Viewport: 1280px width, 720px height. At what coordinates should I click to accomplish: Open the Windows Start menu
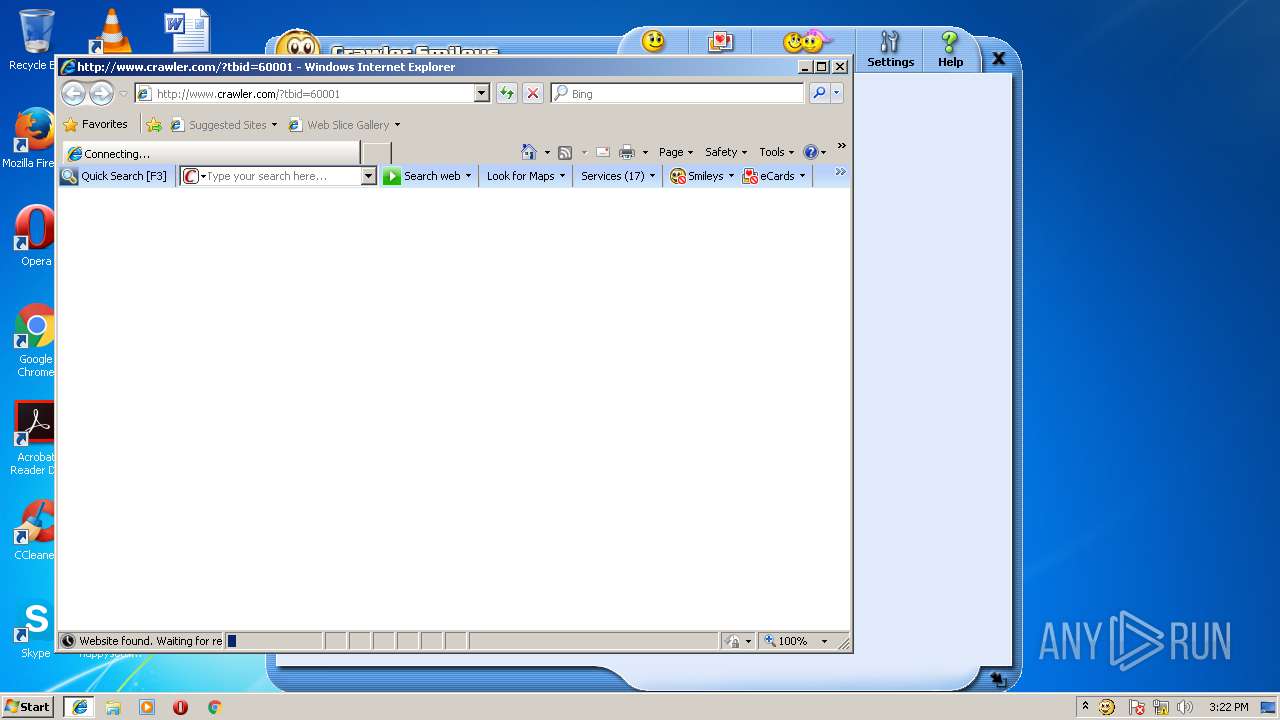pos(27,706)
